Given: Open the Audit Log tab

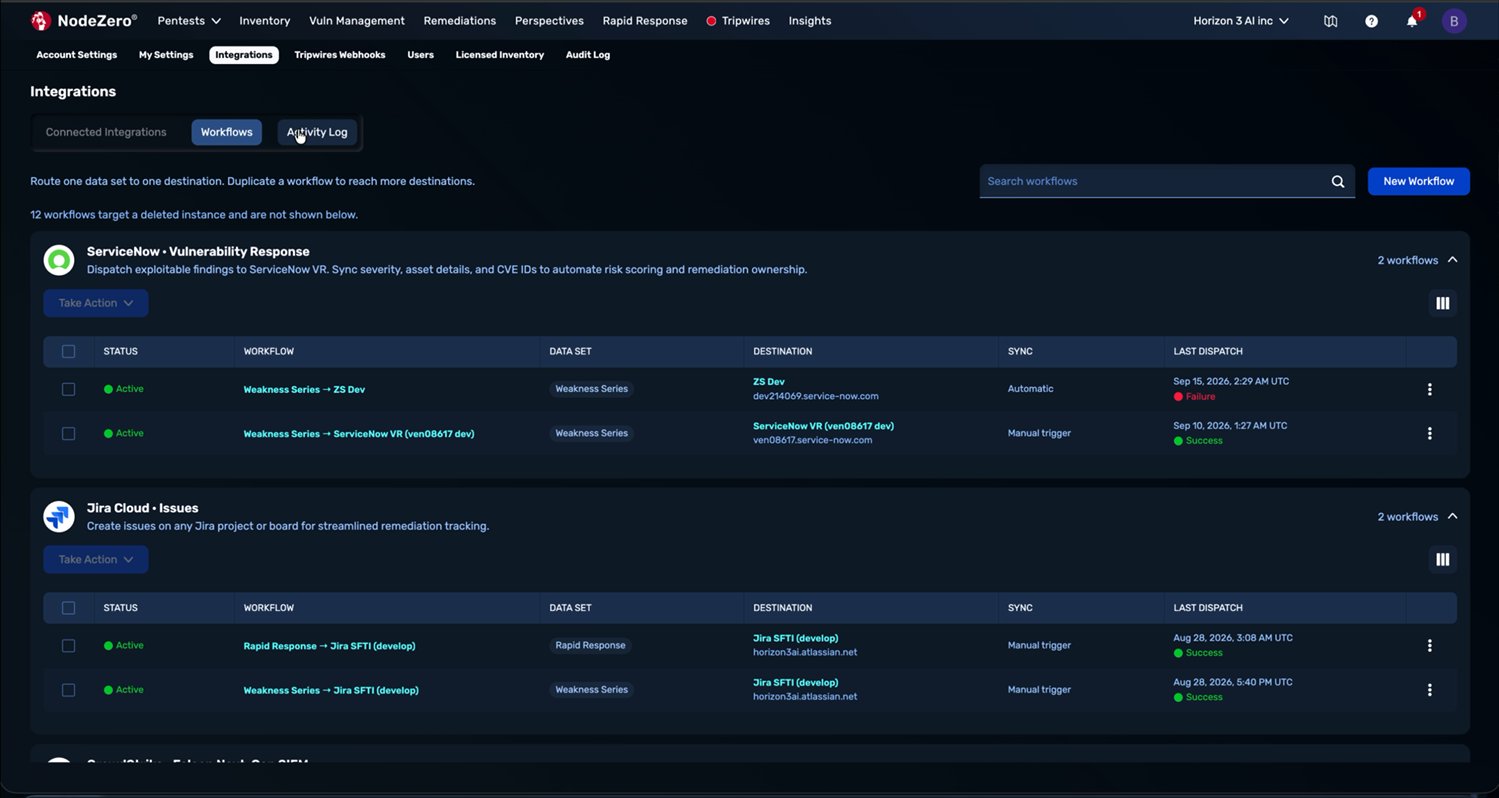Looking at the screenshot, I should point(588,55).
